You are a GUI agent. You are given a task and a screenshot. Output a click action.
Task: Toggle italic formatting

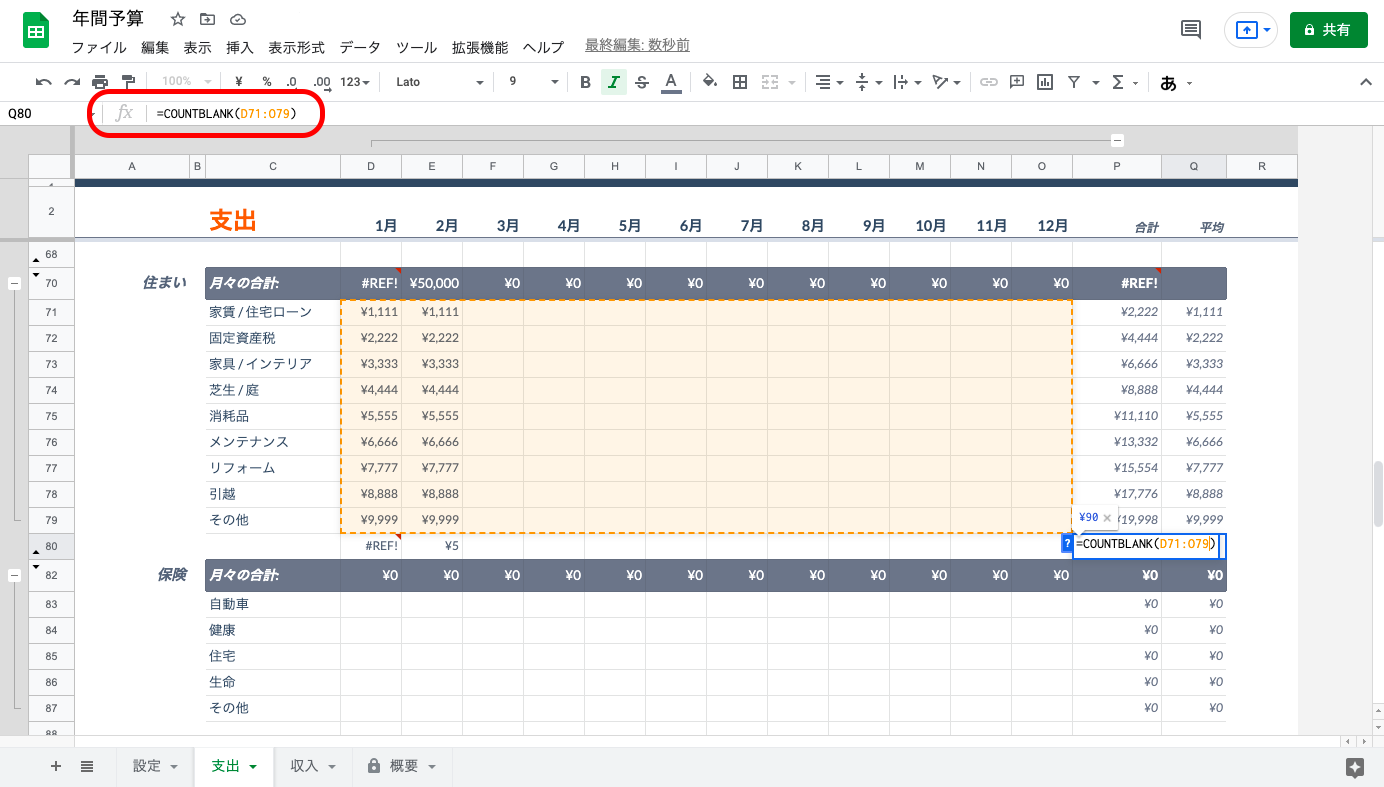[x=614, y=82]
